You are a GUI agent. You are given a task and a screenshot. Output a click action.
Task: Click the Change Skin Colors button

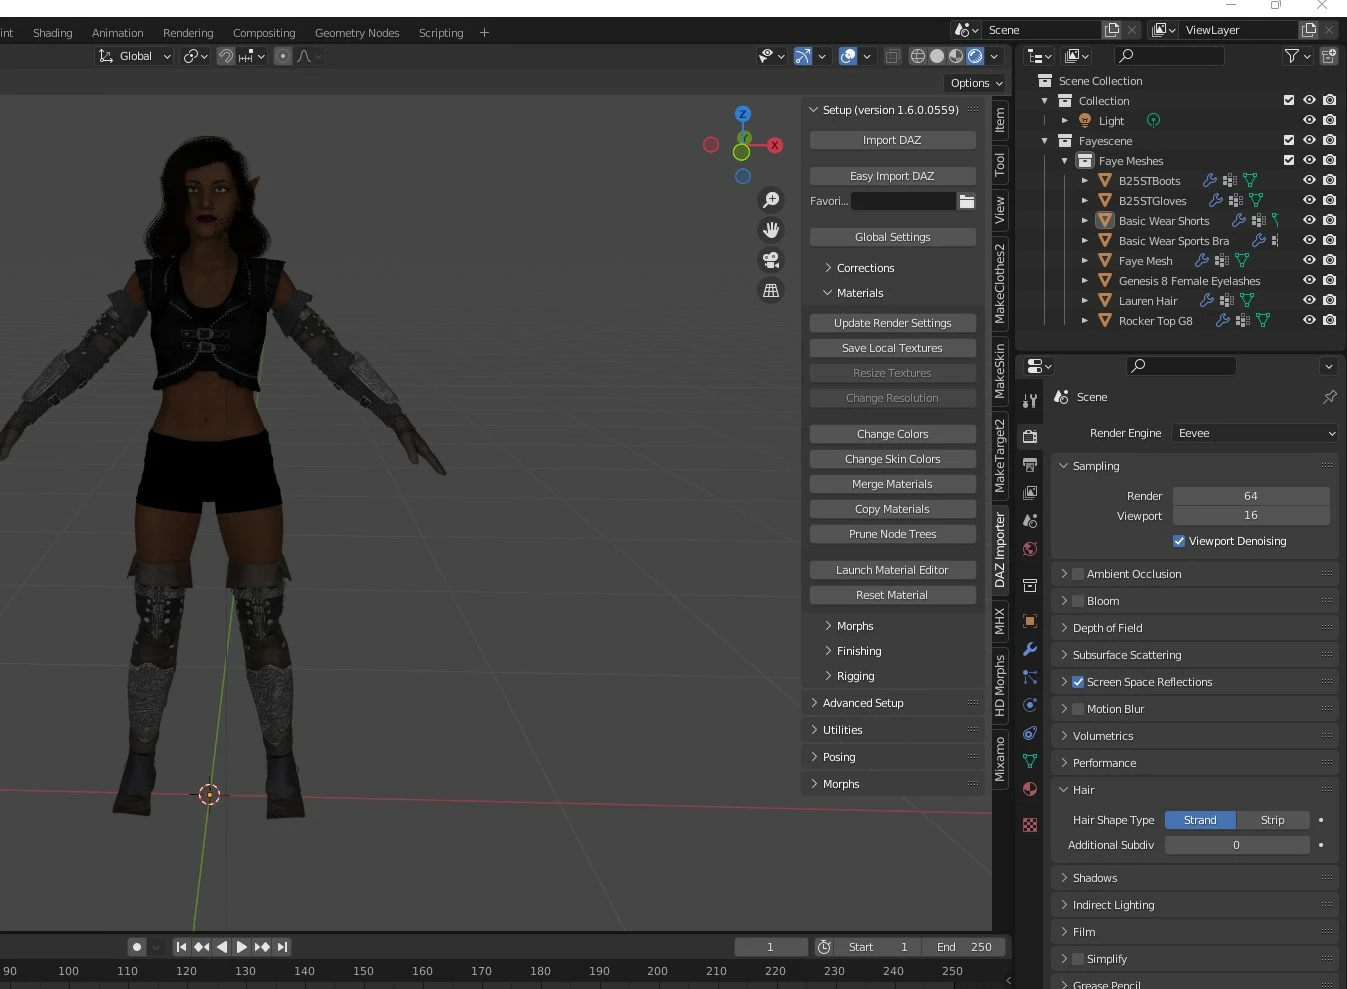[892, 459]
